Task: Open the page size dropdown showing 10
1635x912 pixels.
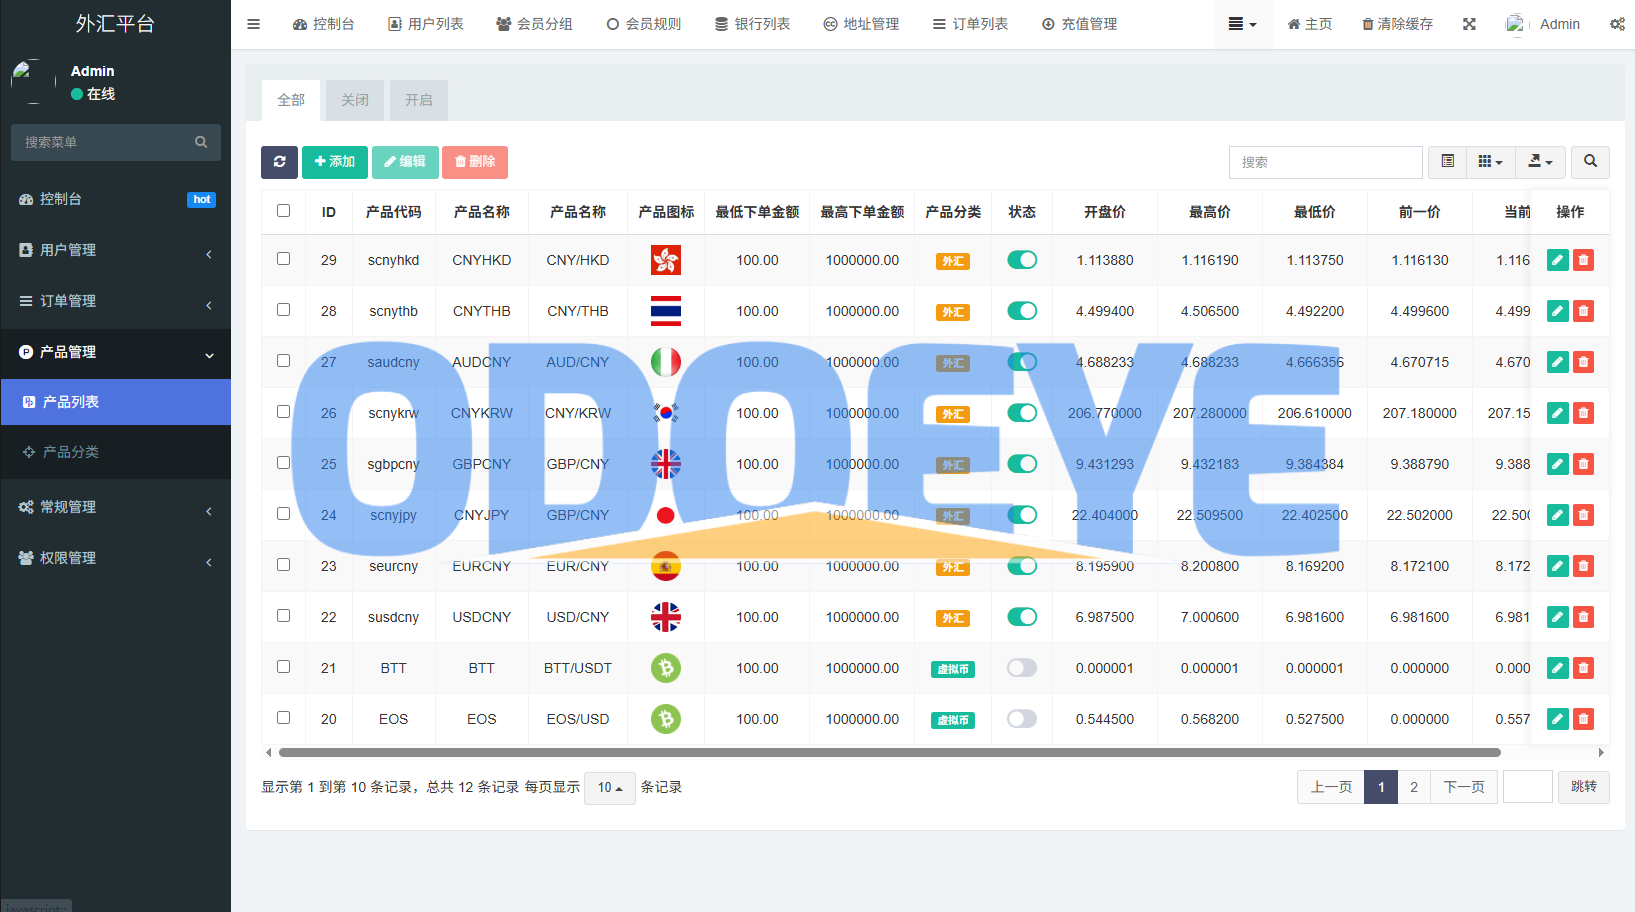Action: click(609, 788)
